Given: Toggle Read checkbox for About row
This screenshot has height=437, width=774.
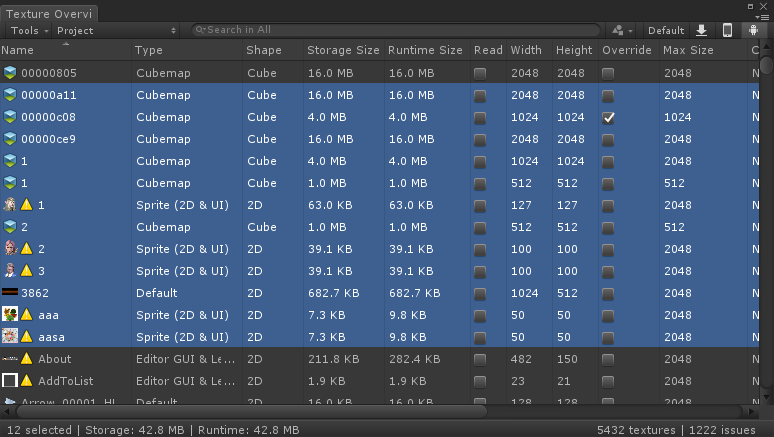Looking at the screenshot, I should (479, 359).
